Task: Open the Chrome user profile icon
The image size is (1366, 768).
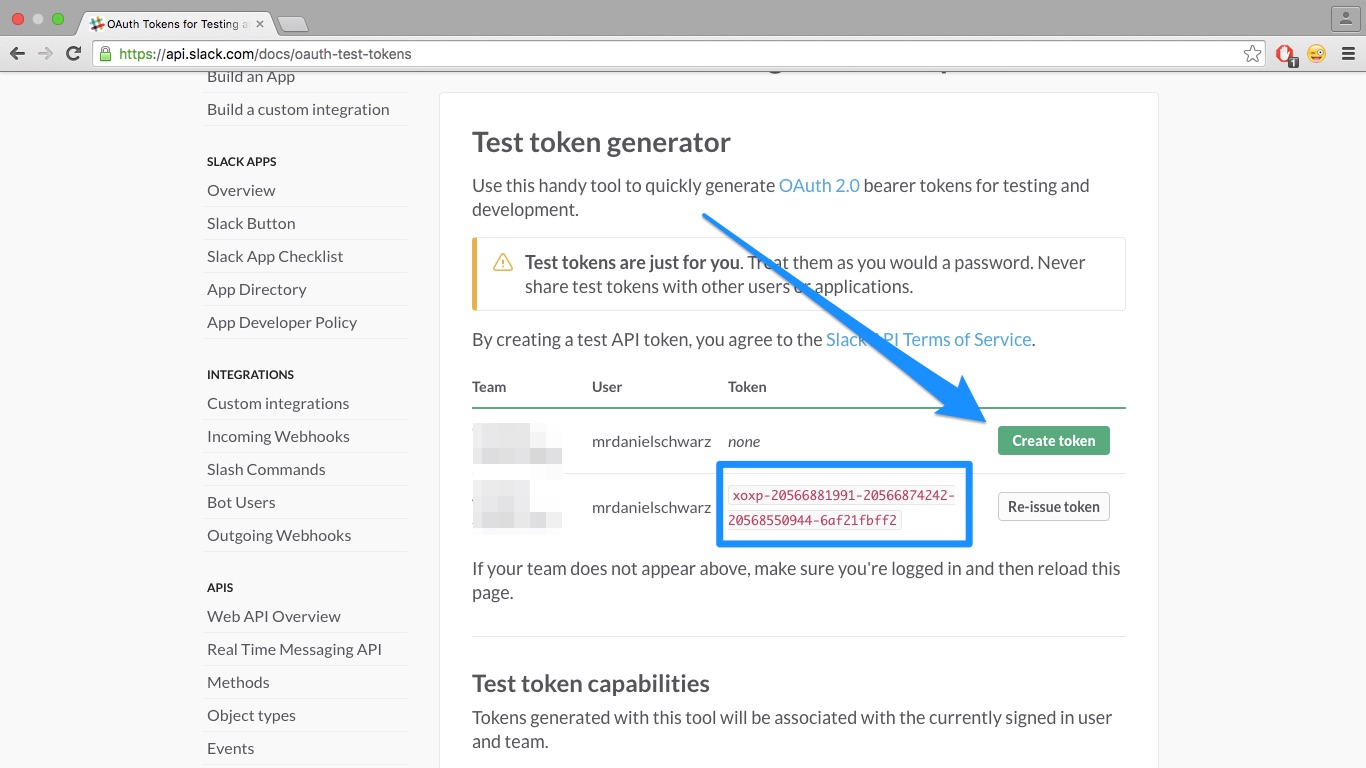Action: [x=1345, y=18]
